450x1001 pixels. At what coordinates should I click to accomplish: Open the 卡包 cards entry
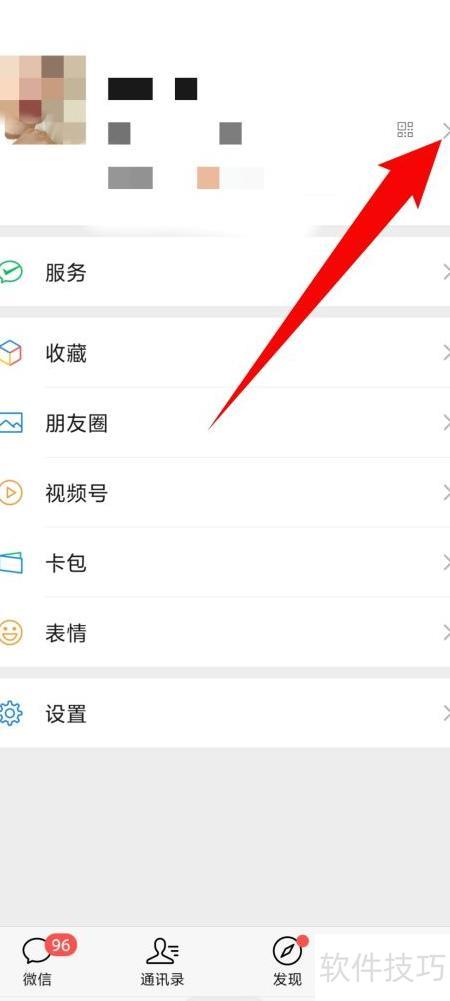coord(225,563)
